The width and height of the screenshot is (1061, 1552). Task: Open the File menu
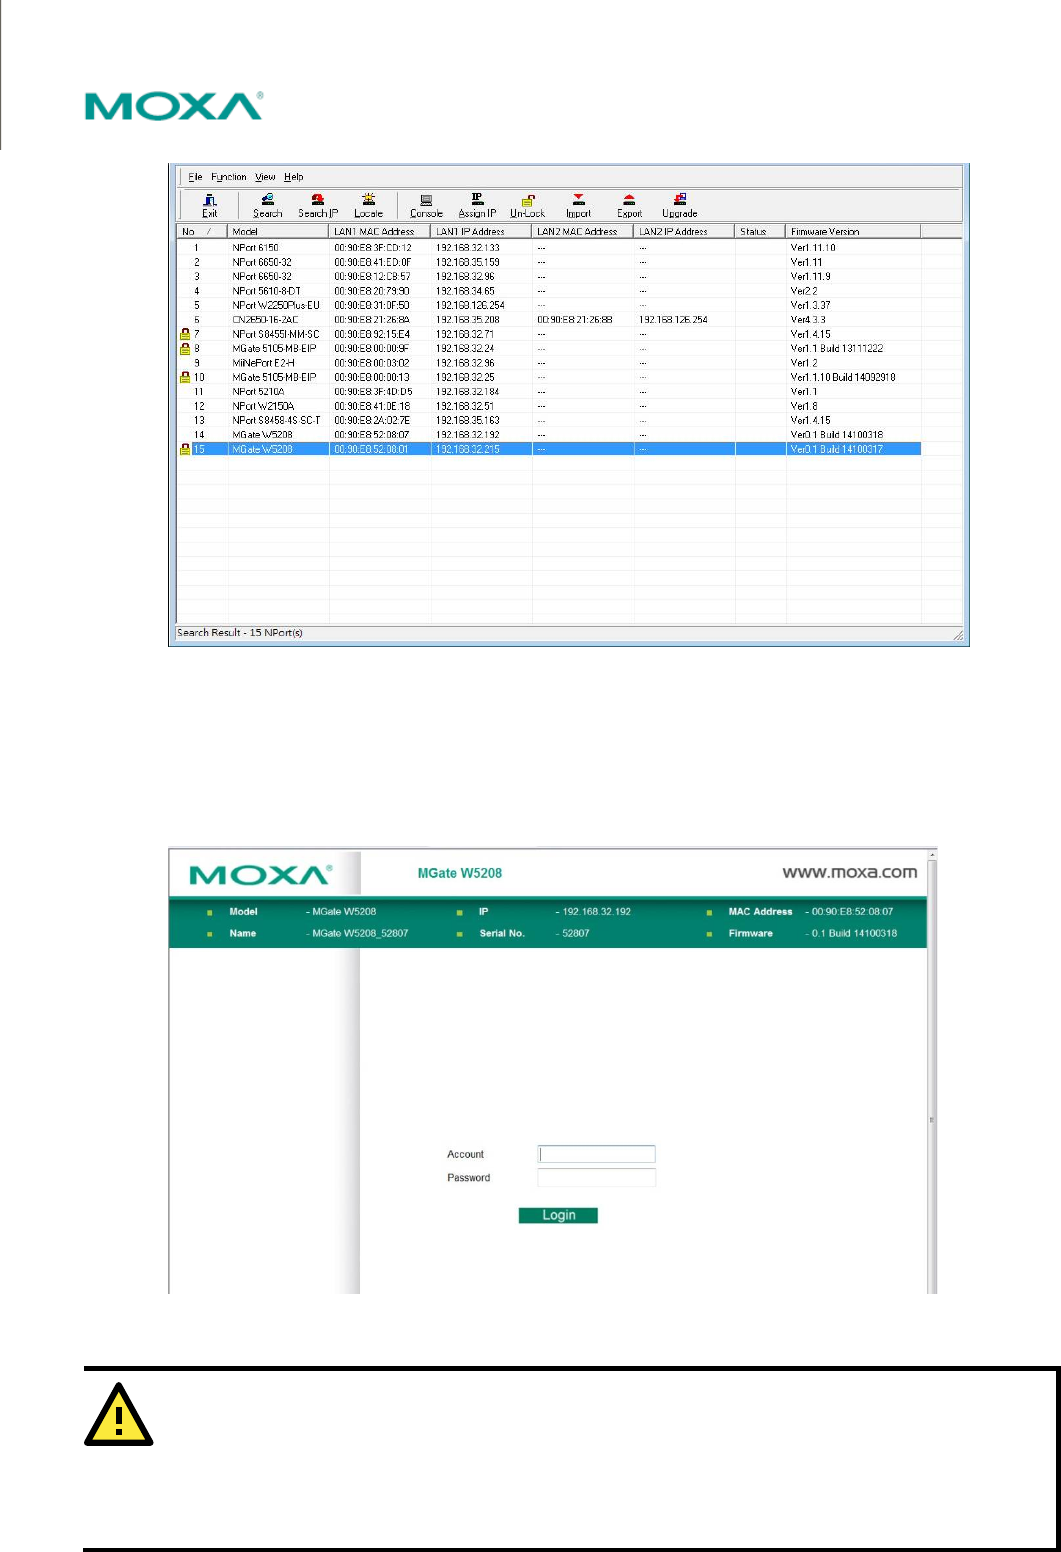[195, 177]
